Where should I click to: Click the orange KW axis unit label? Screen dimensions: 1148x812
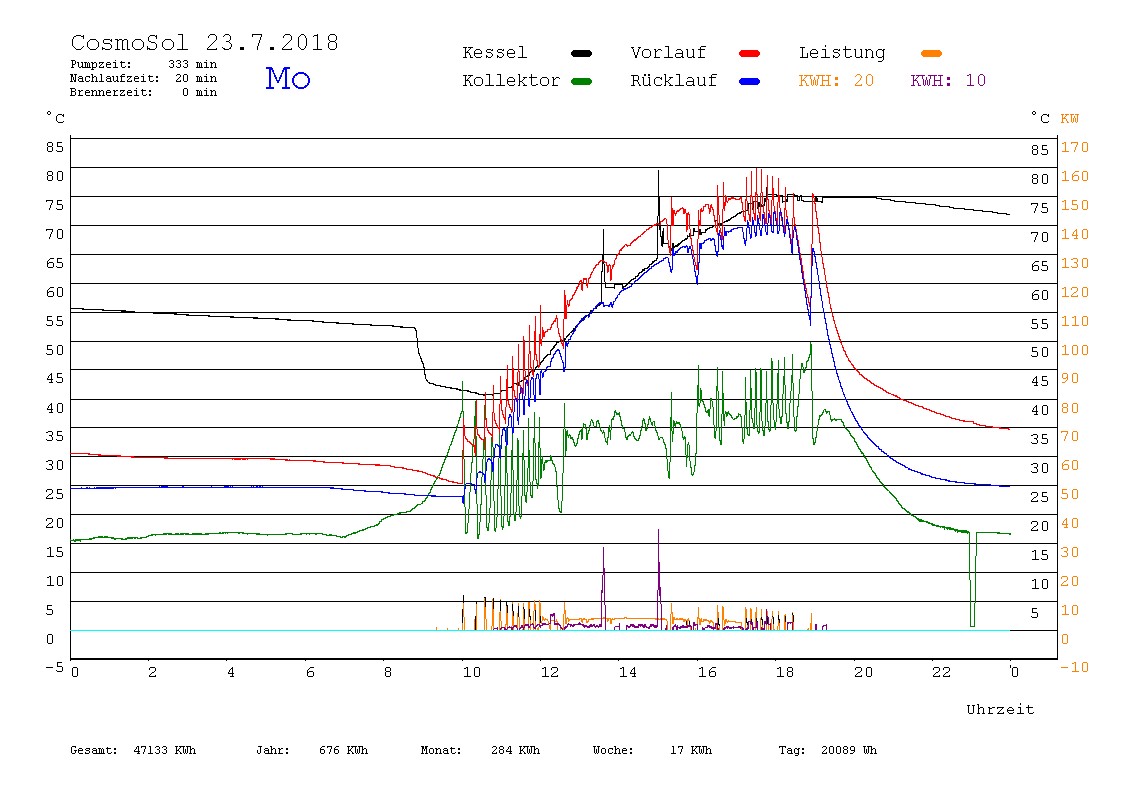point(1070,119)
